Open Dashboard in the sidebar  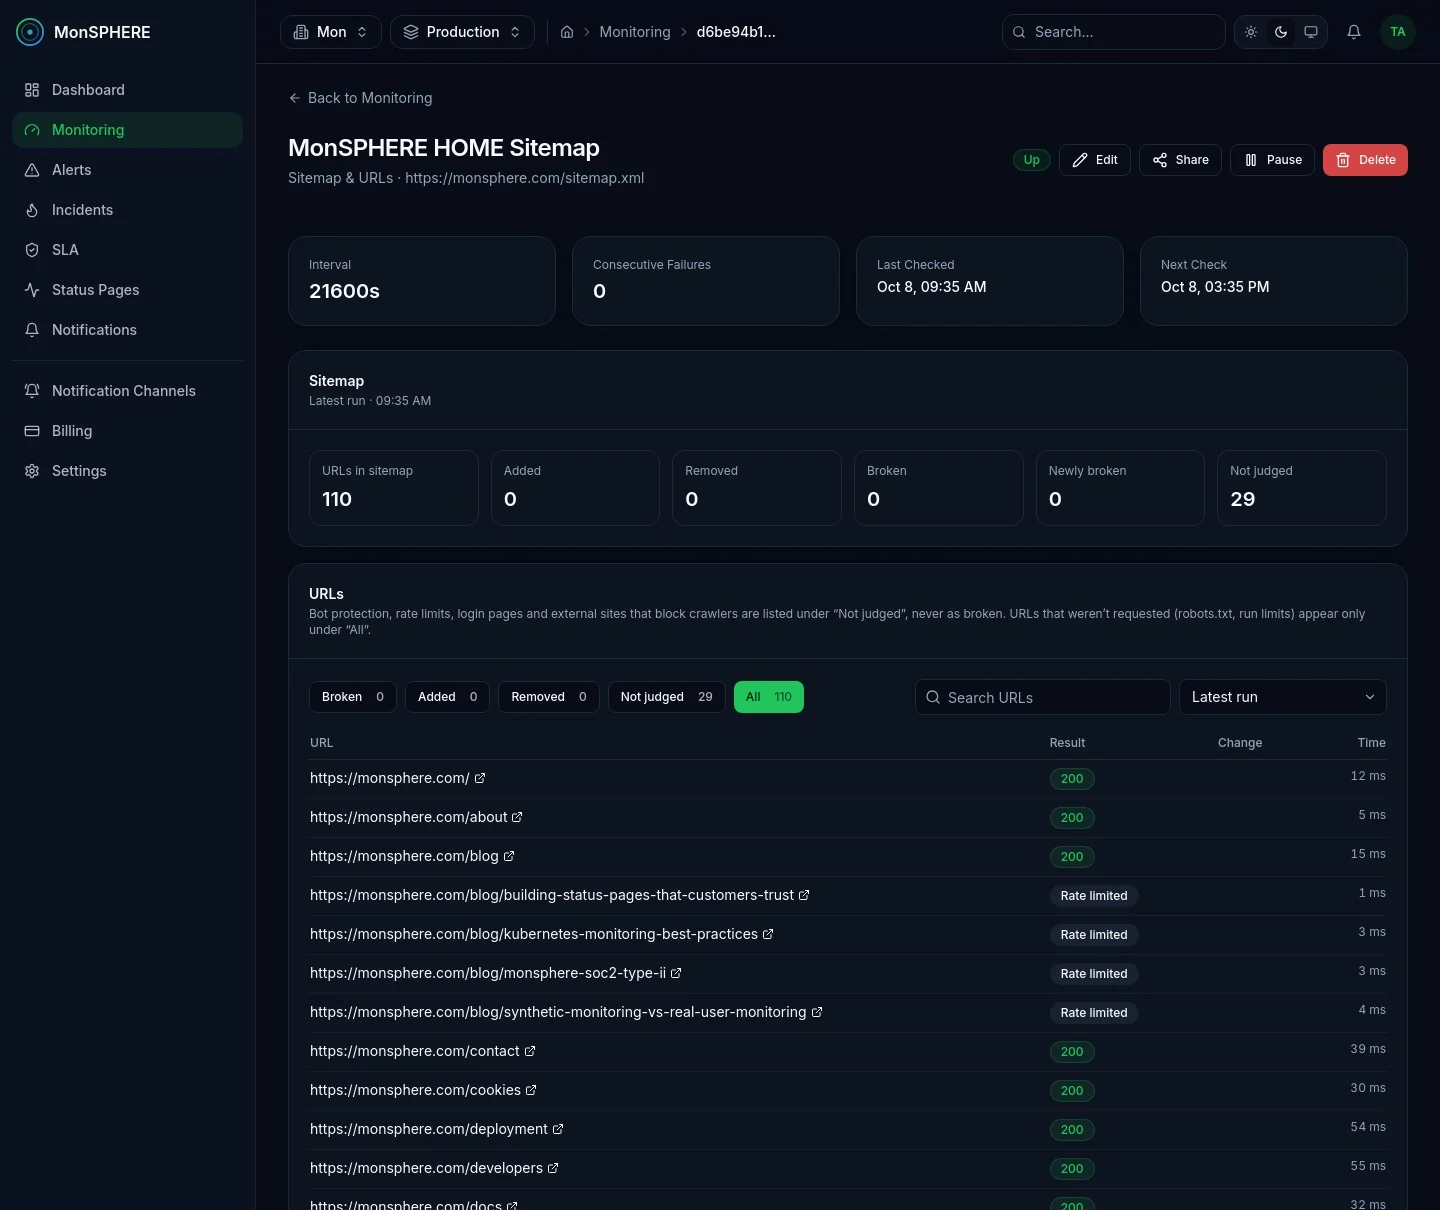[x=127, y=90]
